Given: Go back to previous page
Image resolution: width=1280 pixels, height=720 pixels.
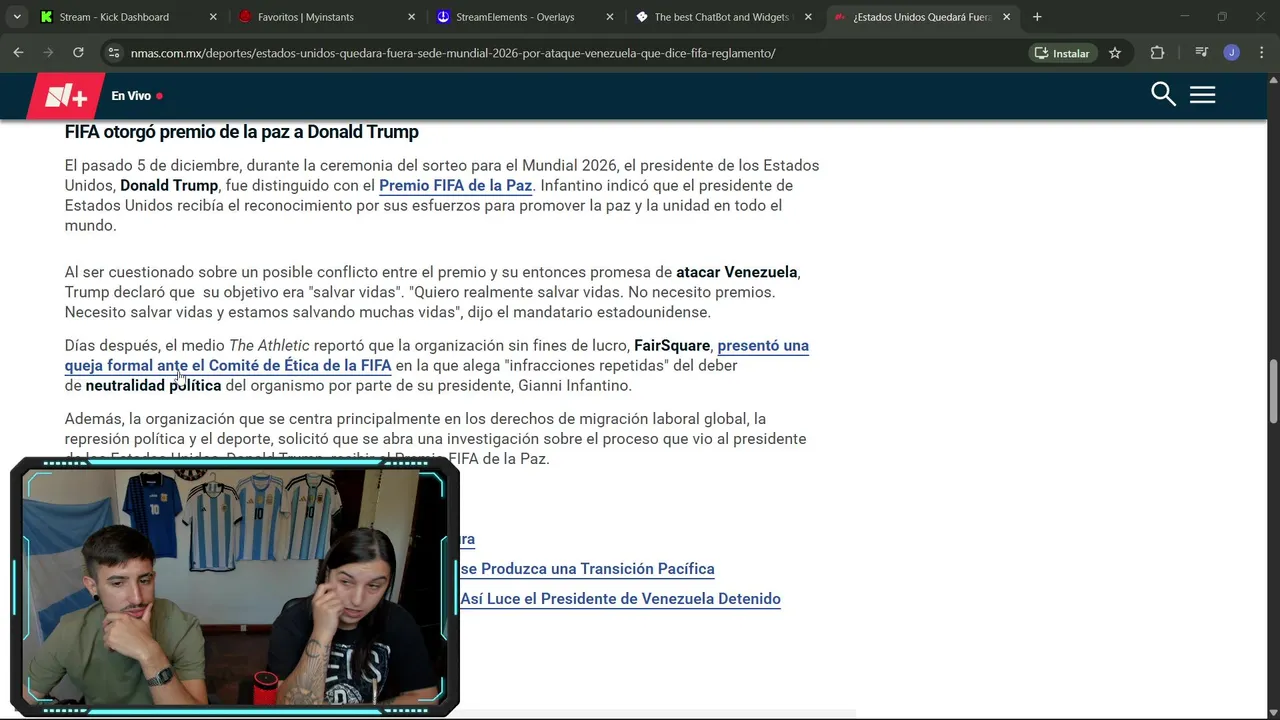Looking at the screenshot, I should tap(19, 53).
